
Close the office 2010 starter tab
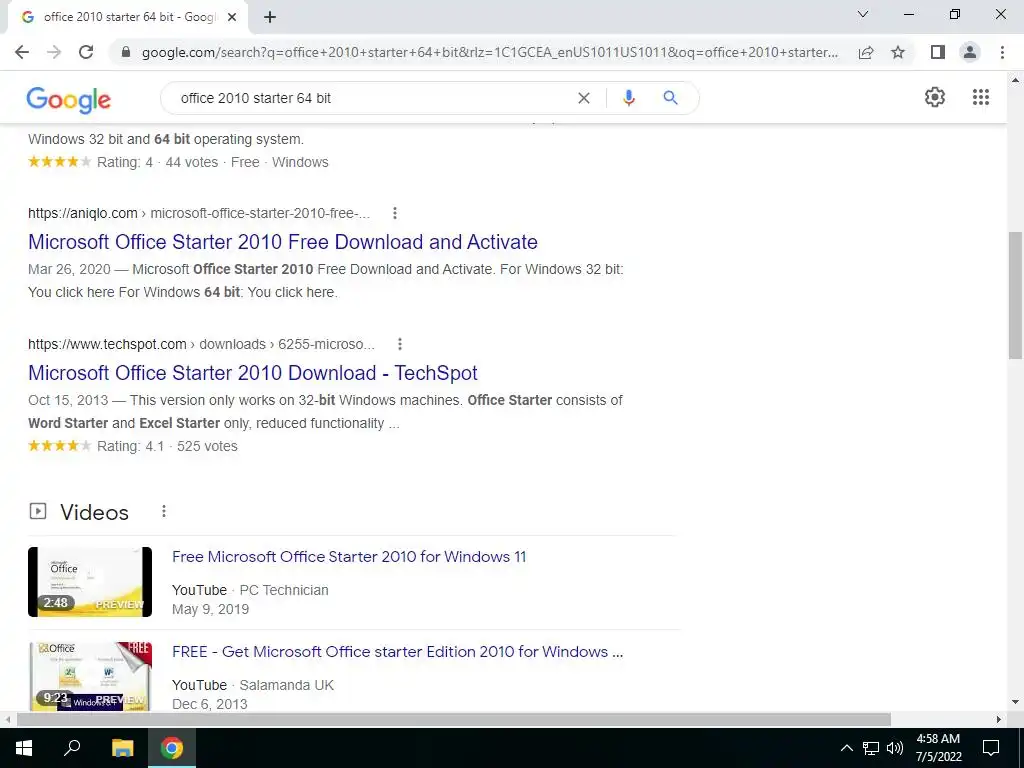[x=232, y=17]
